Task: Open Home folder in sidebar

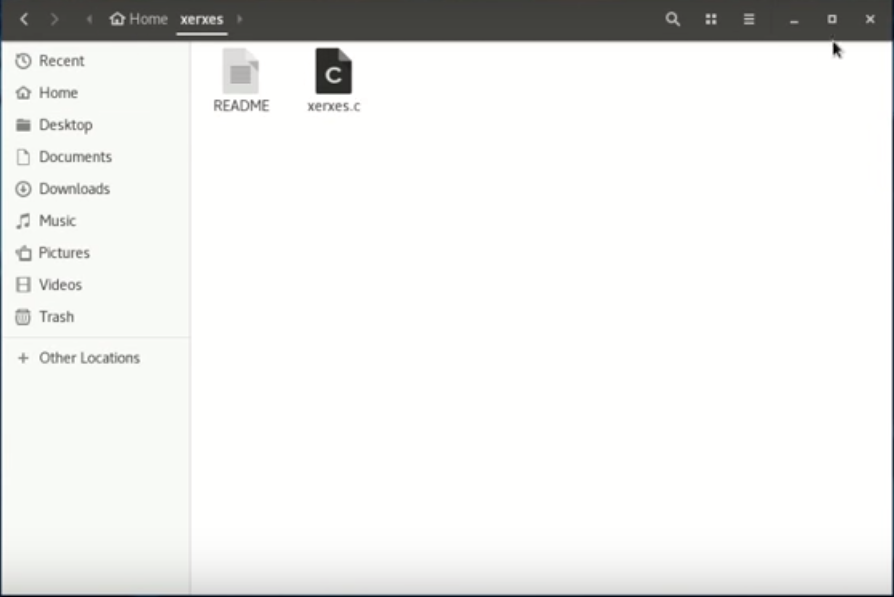Action: click(58, 93)
